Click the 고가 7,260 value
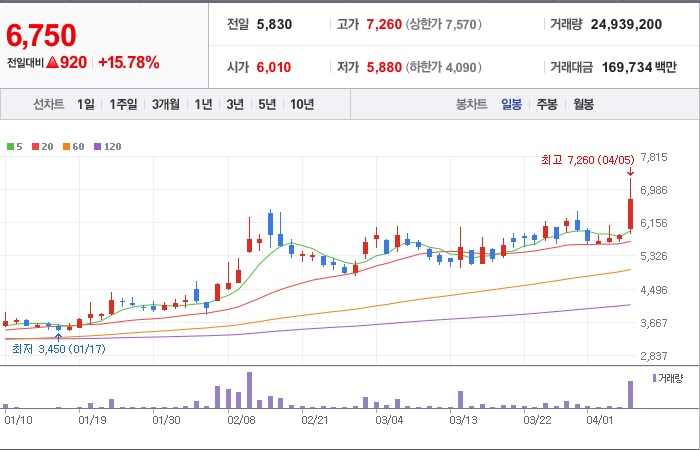This screenshot has height=450, width=700. coord(384,24)
